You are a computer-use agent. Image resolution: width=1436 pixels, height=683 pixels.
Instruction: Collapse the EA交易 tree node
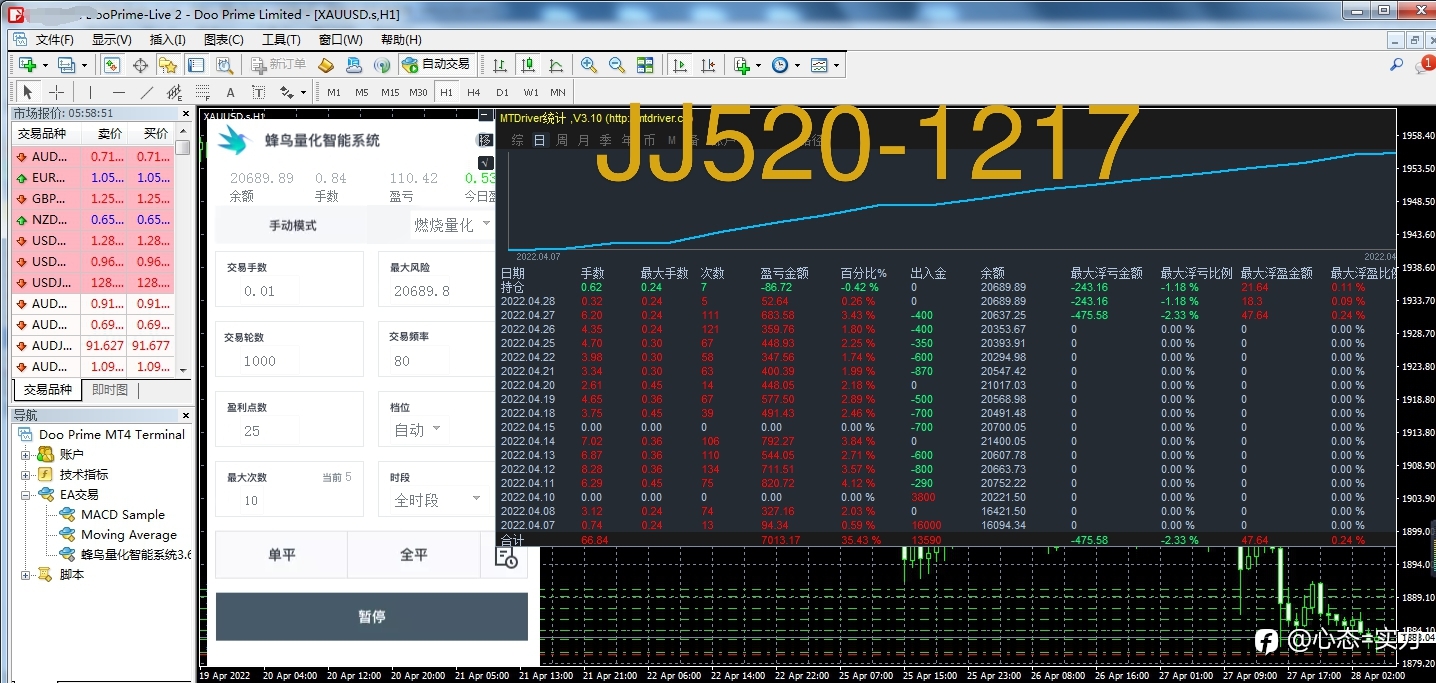tap(26, 494)
